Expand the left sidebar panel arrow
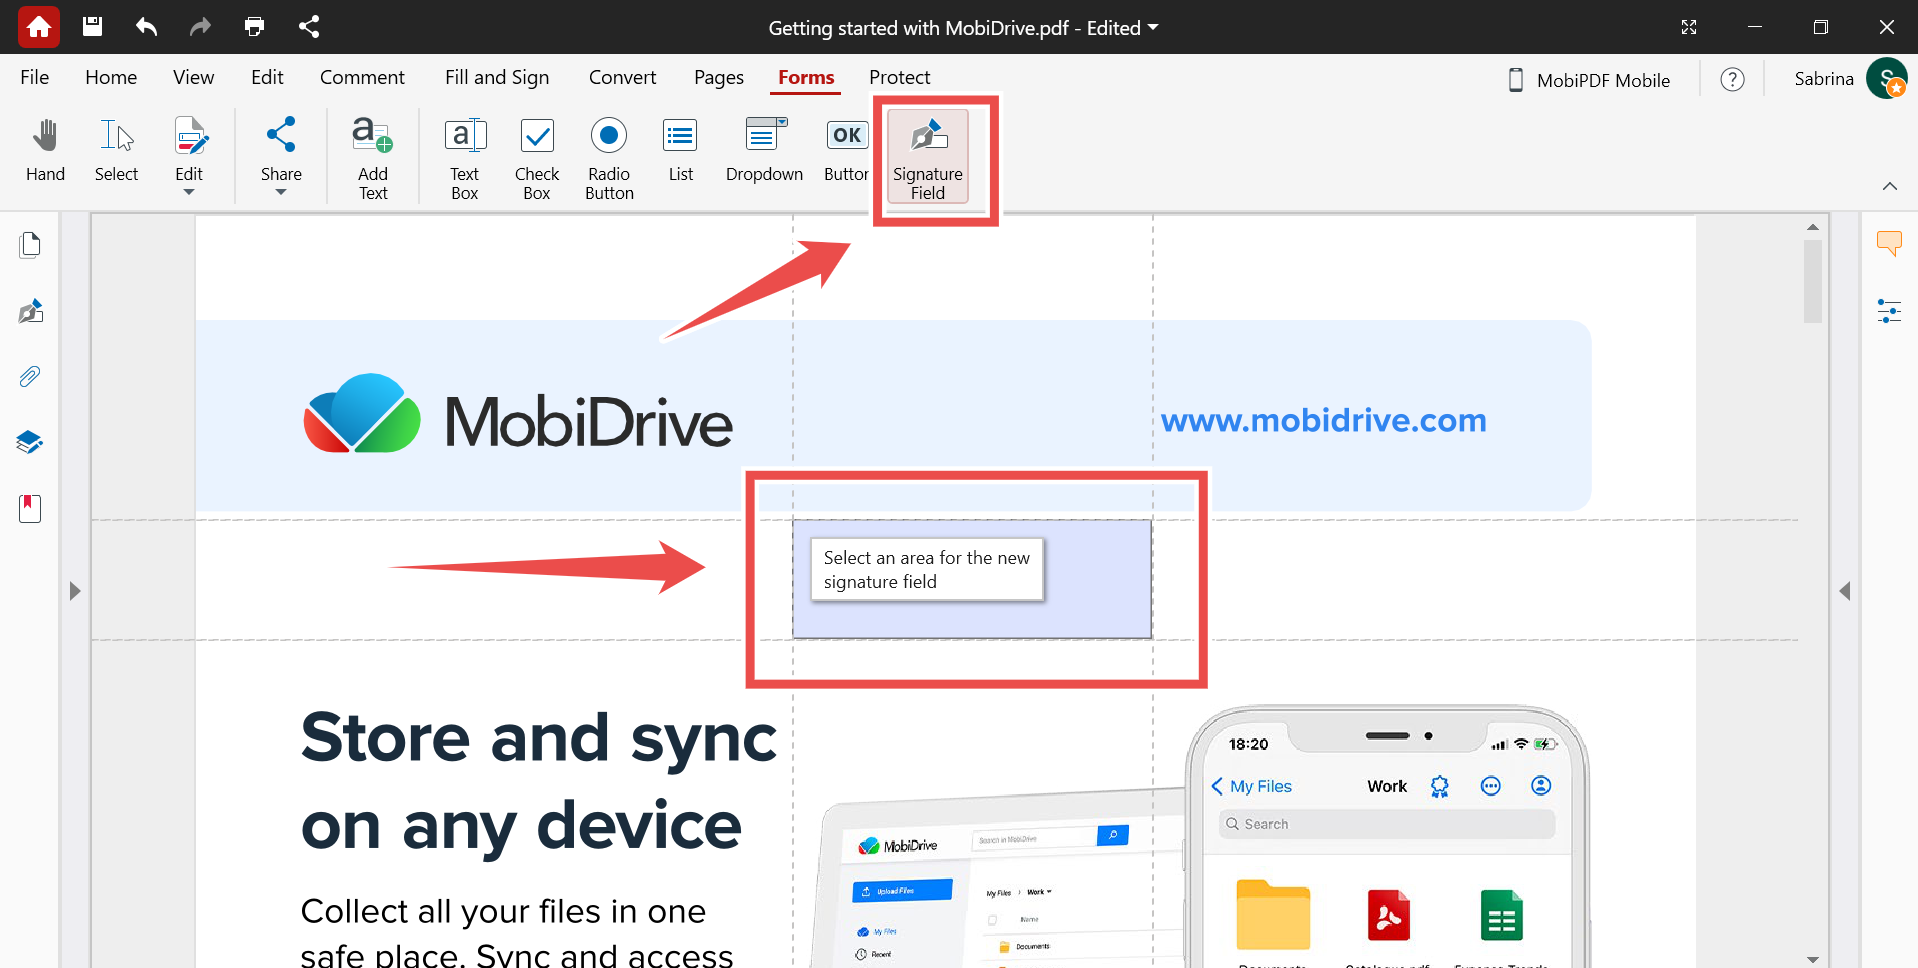Image resolution: width=1918 pixels, height=968 pixels. [75, 591]
